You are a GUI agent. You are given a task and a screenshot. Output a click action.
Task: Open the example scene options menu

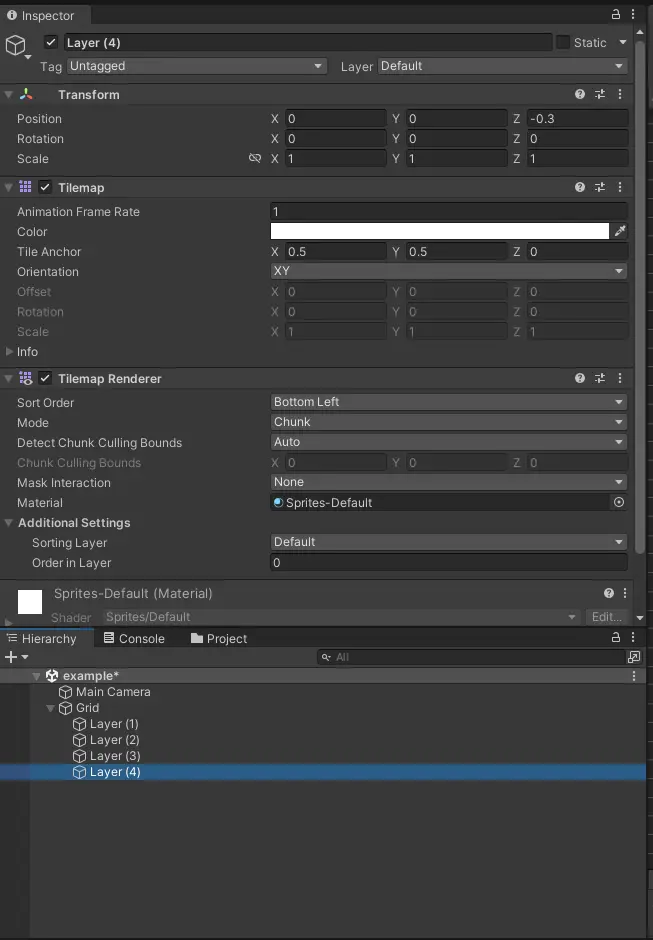tap(634, 676)
